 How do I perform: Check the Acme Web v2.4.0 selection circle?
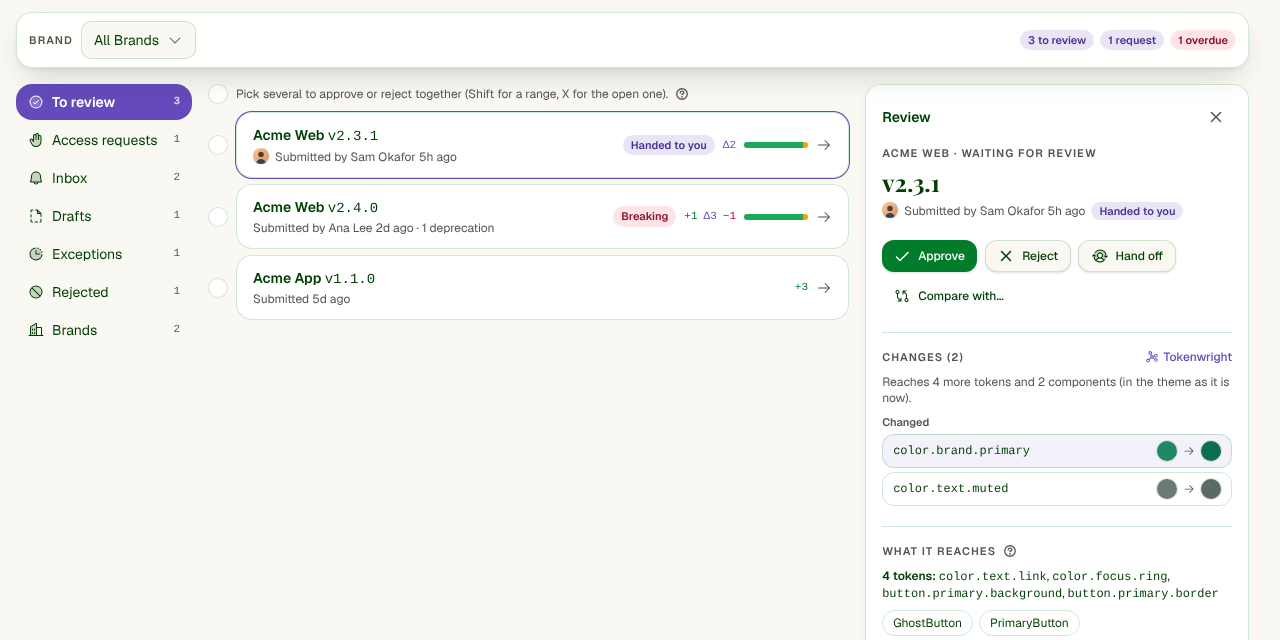pos(218,217)
